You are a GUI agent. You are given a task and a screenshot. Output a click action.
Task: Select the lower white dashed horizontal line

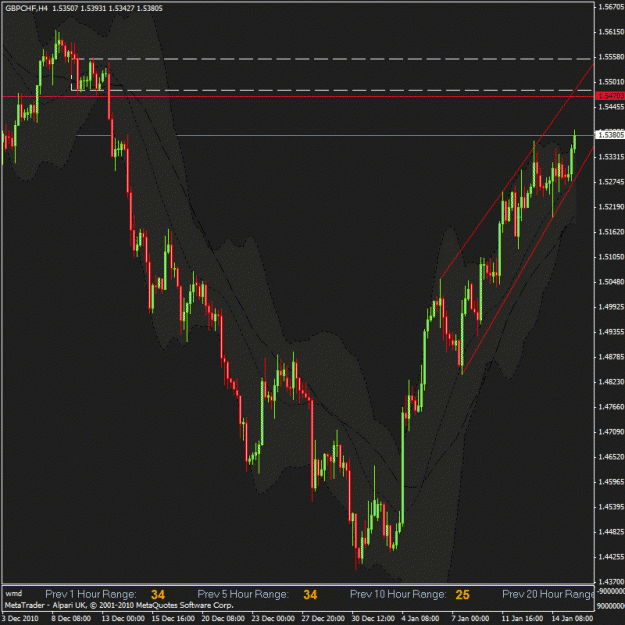coord(332,90)
